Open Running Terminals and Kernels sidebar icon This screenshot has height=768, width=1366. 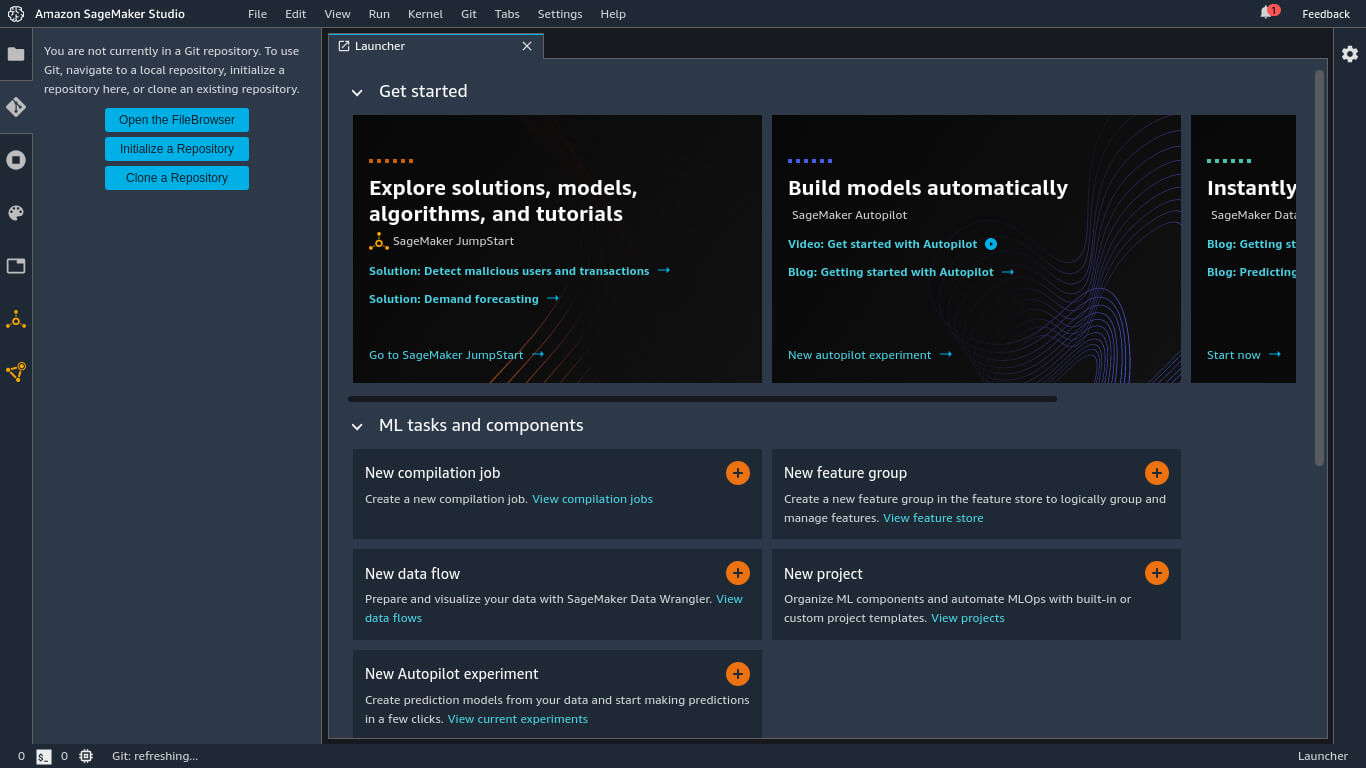pos(16,160)
